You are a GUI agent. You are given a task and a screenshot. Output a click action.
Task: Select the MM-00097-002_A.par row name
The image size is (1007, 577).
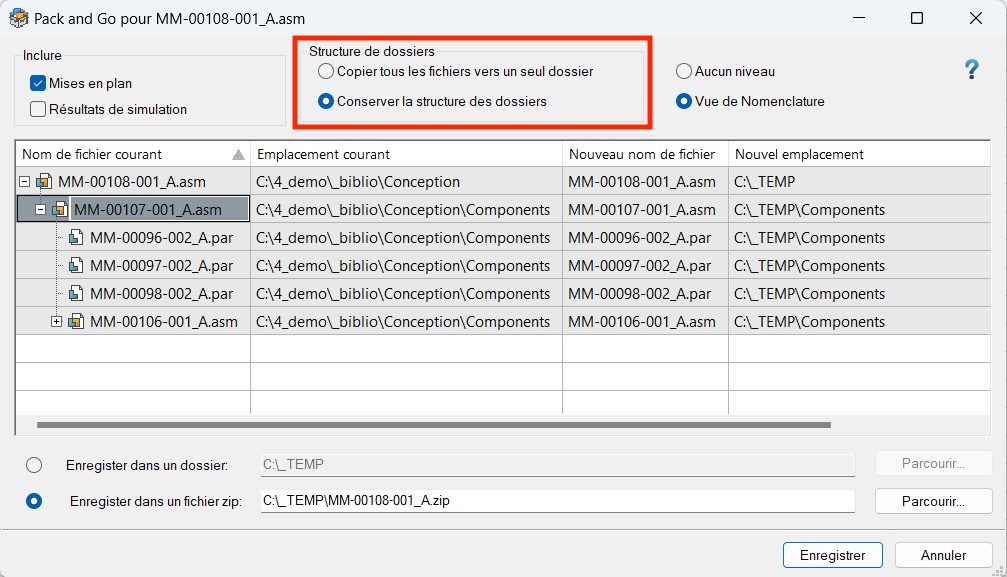tap(161, 265)
